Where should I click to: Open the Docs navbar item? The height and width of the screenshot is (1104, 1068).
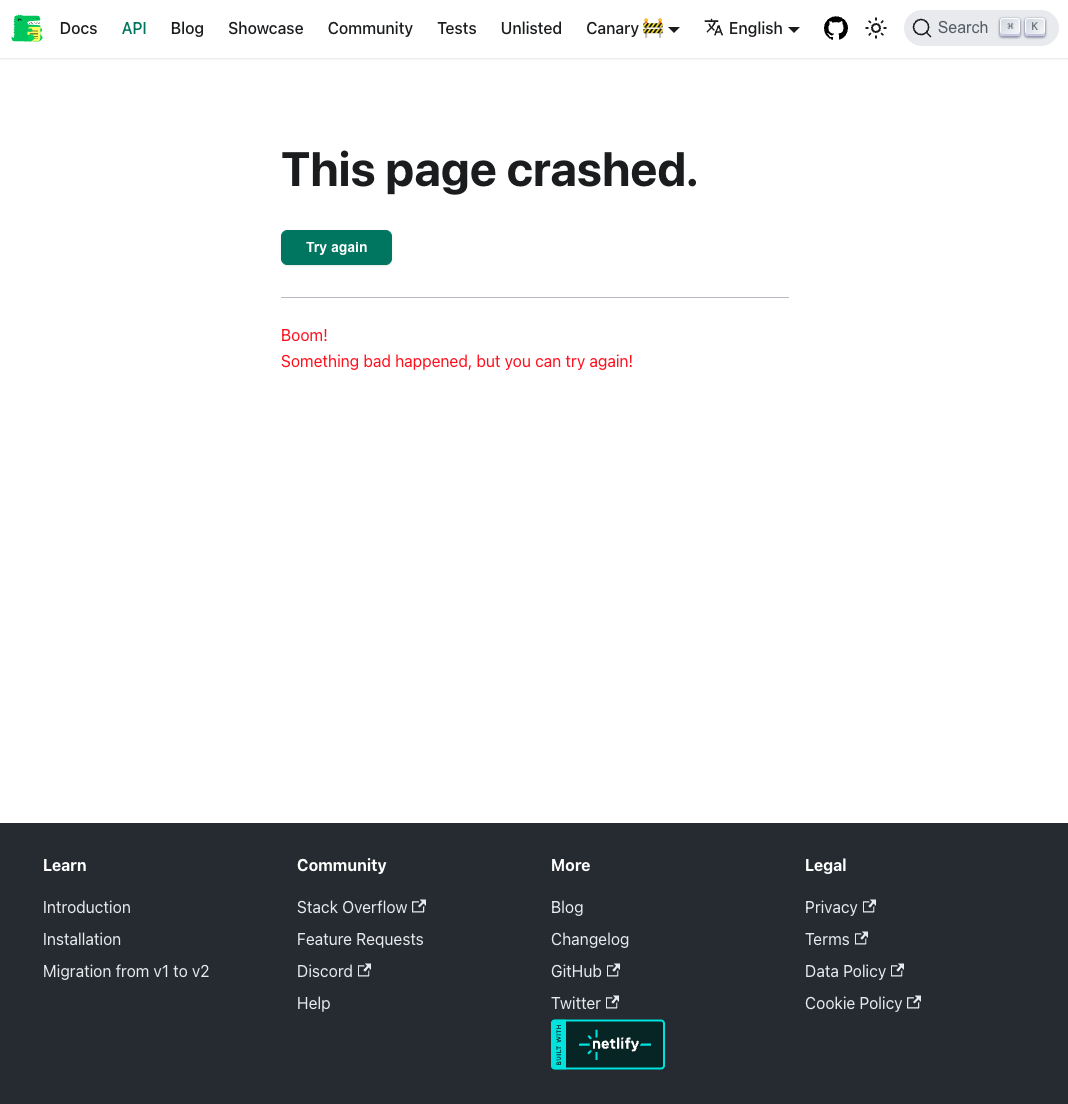(78, 28)
